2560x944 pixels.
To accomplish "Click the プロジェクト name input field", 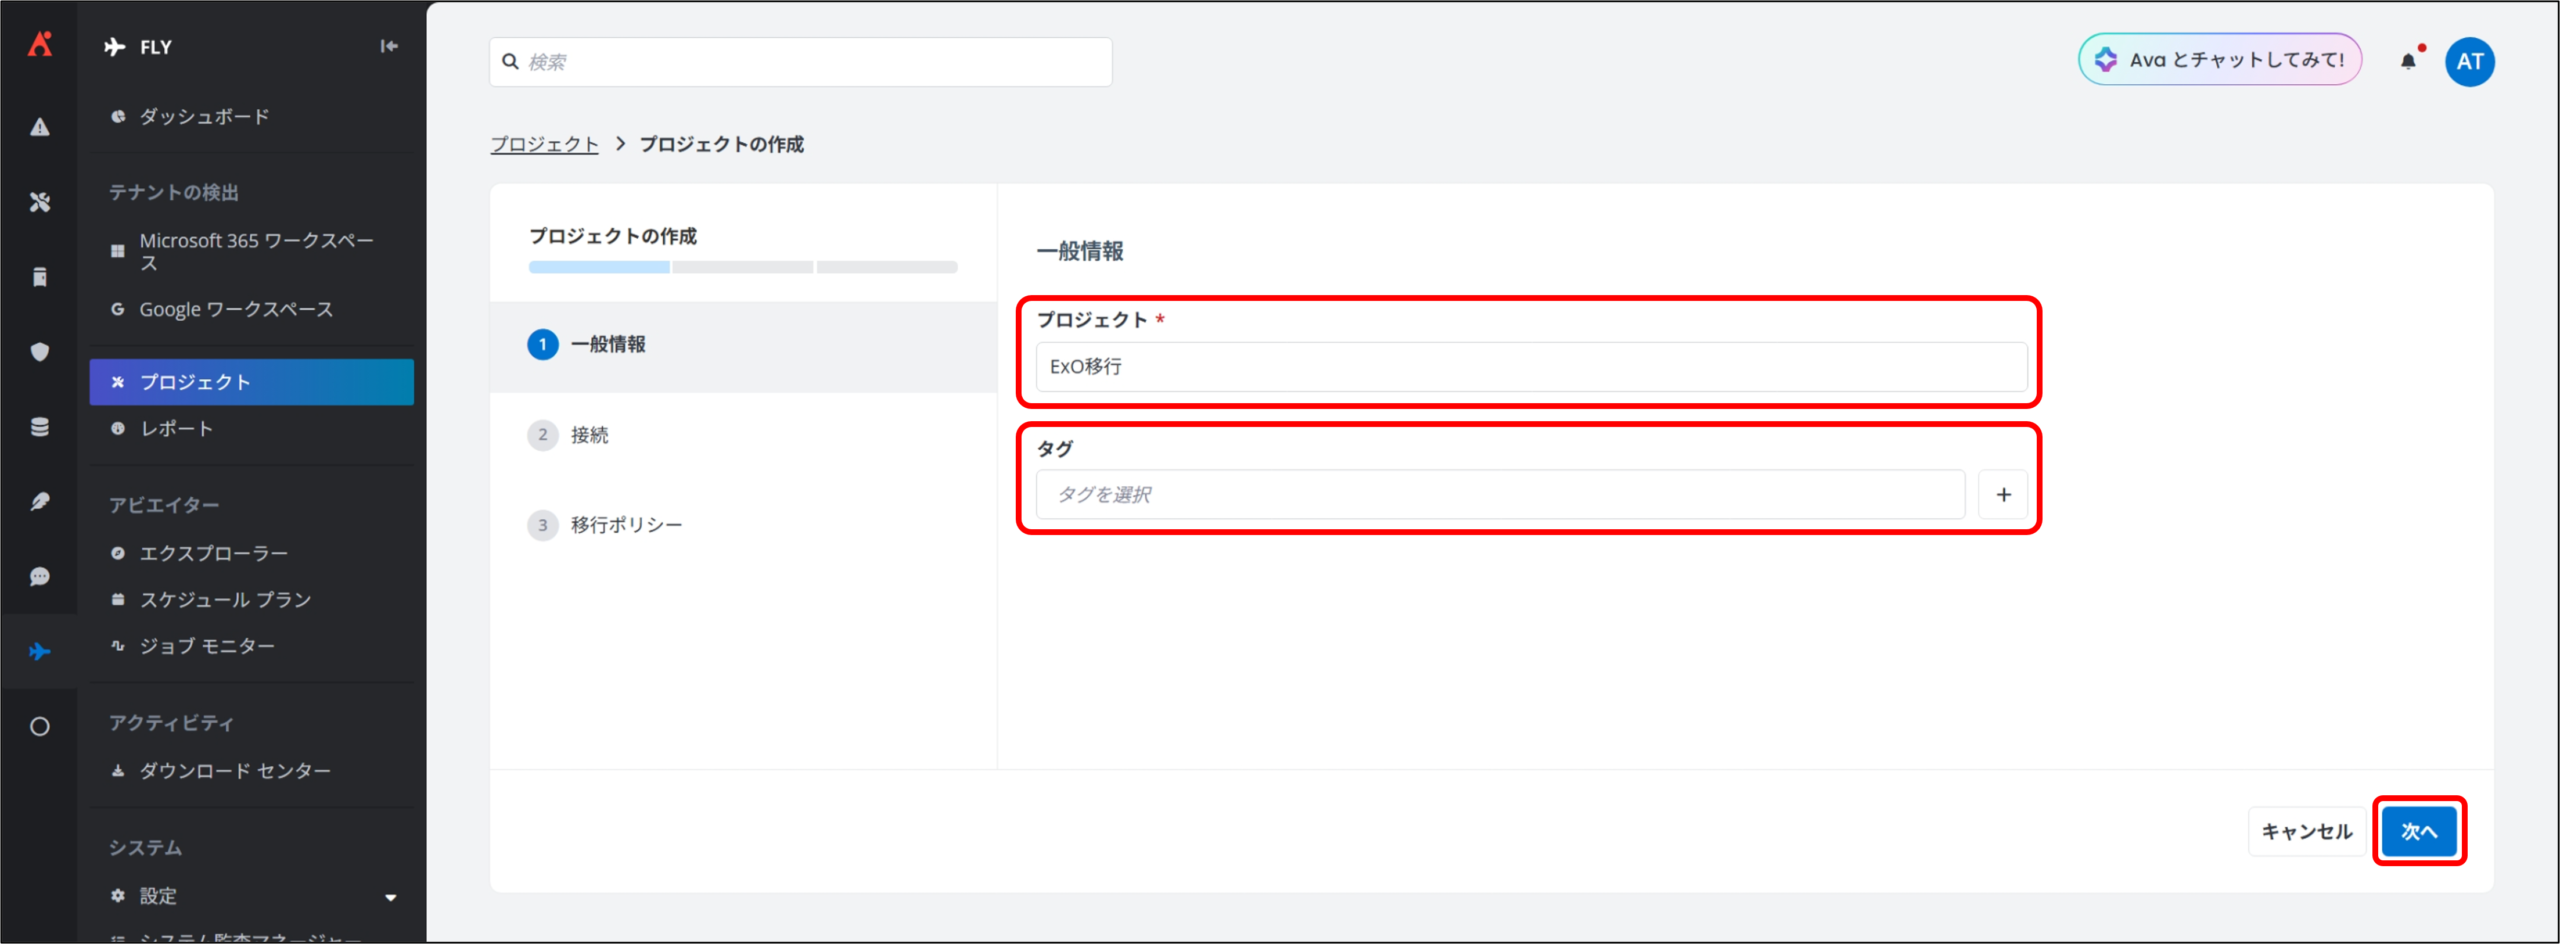I will tap(1530, 367).
